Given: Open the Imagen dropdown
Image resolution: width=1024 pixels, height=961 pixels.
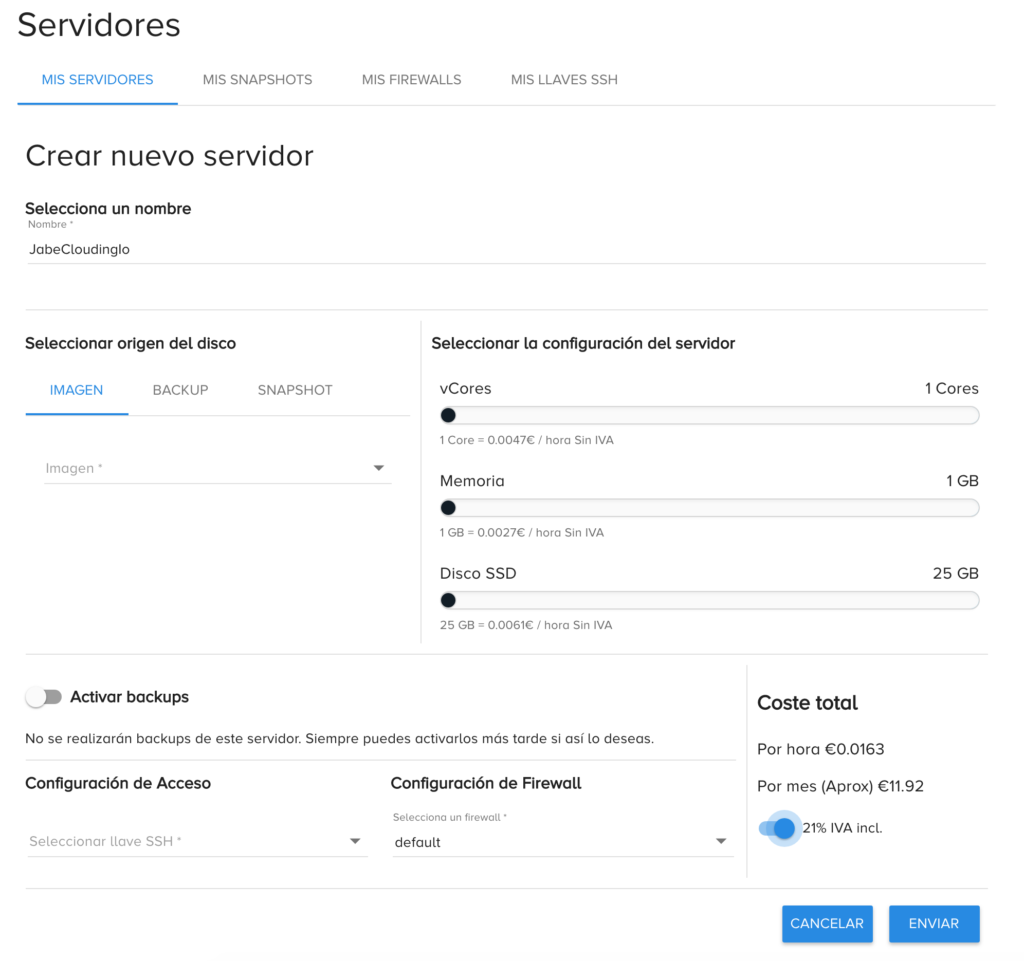Looking at the screenshot, I should click(218, 468).
